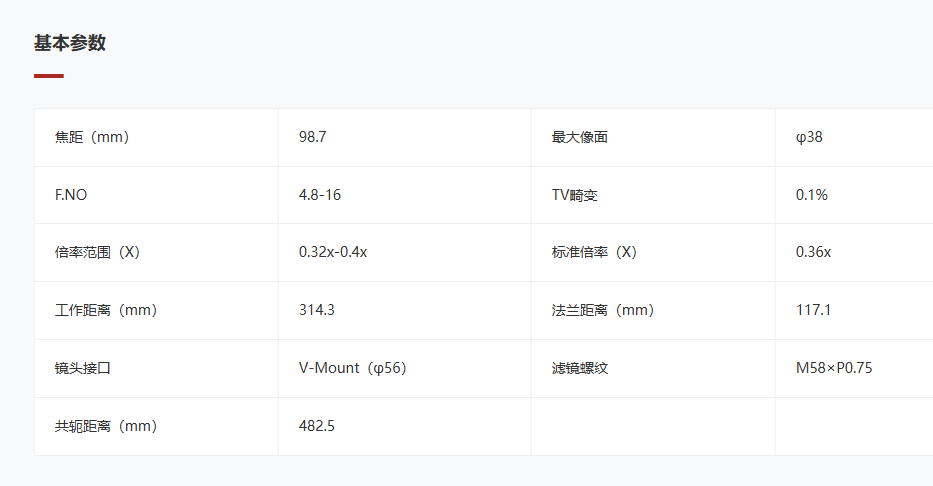Click the working distance value 314.3
This screenshot has height=486, width=933.
317,310
